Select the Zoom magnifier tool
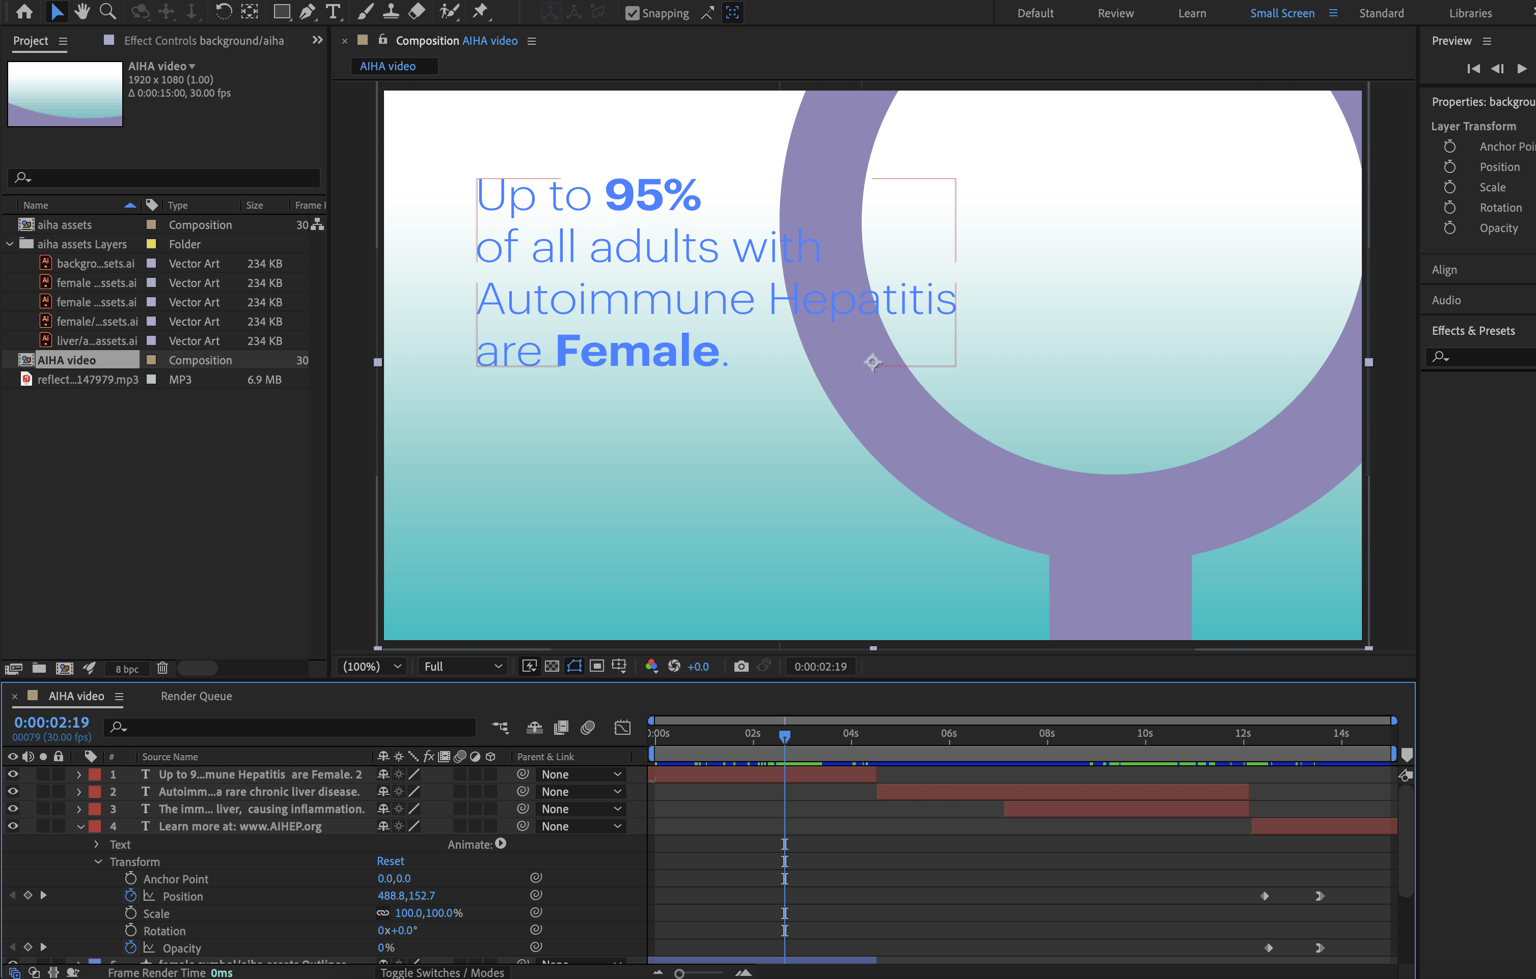This screenshot has width=1536, height=979. (x=108, y=12)
